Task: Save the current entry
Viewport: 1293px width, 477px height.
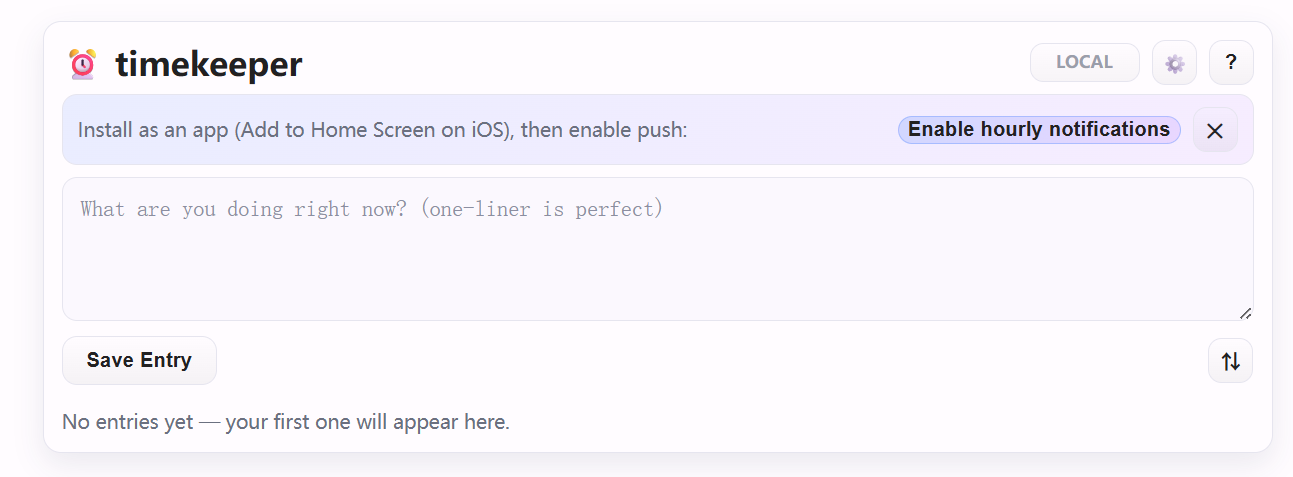Action: [139, 360]
